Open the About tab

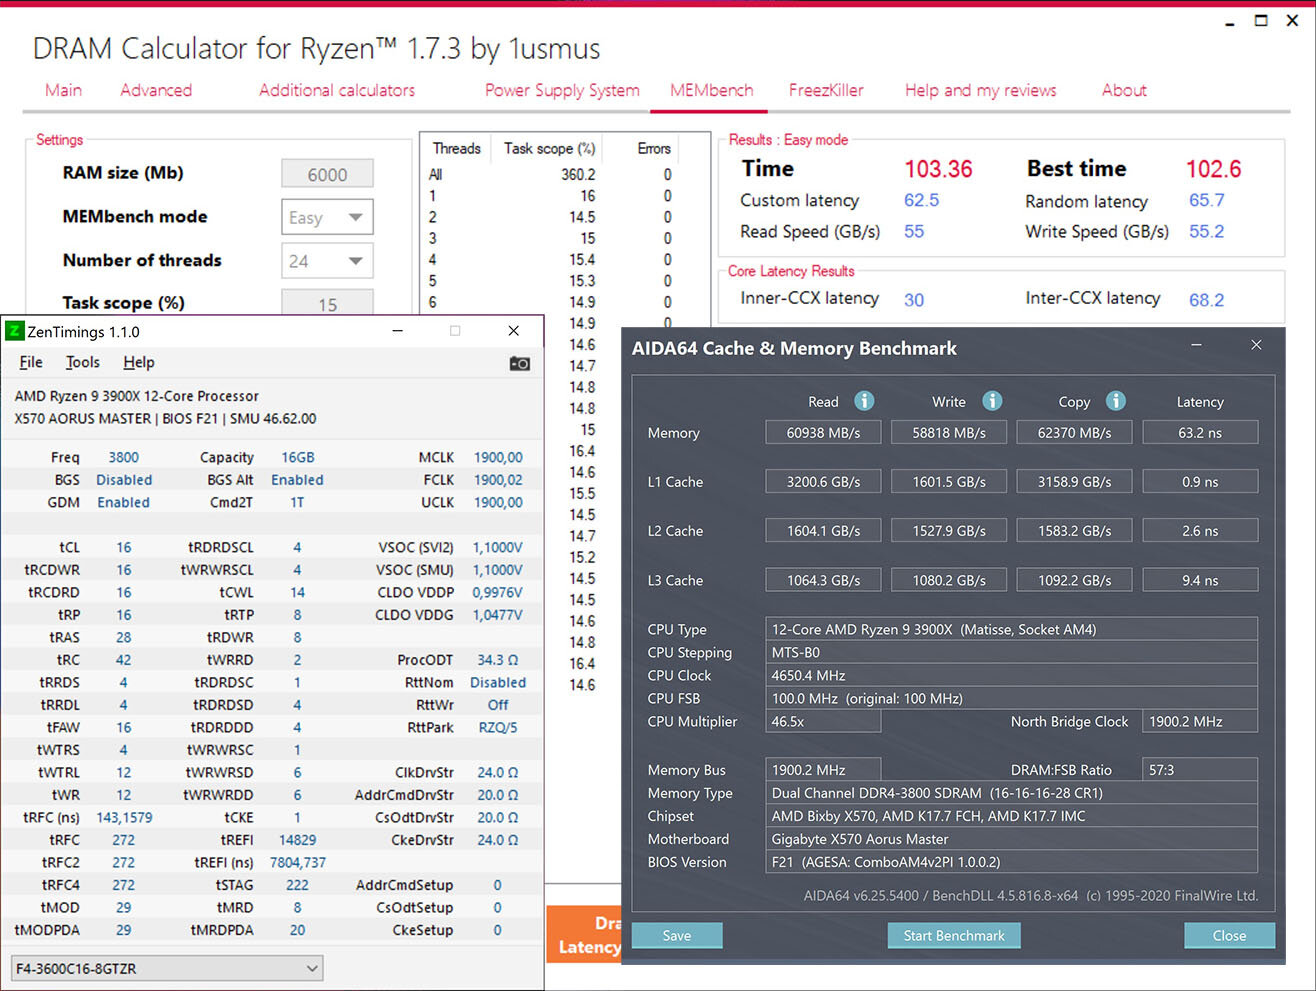coord(1124,90)
